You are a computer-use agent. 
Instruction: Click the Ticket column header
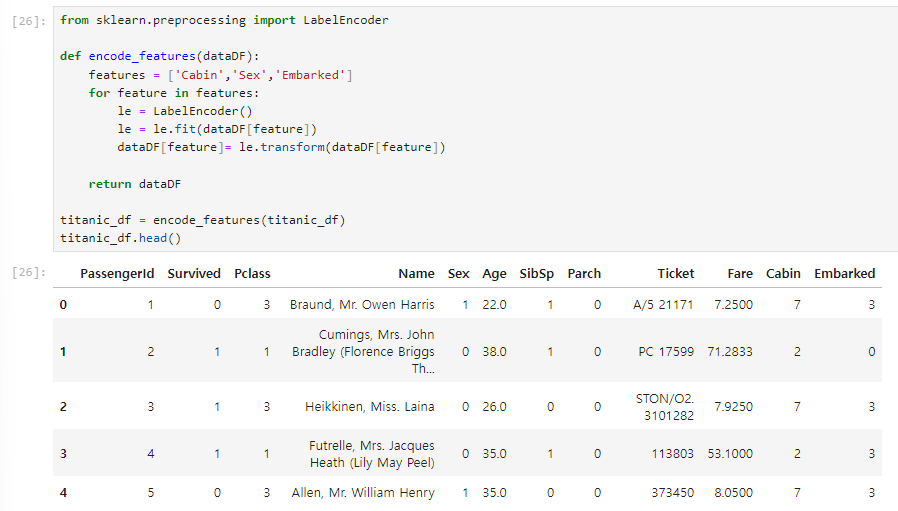pyautogui.click(x=675, y=274)
